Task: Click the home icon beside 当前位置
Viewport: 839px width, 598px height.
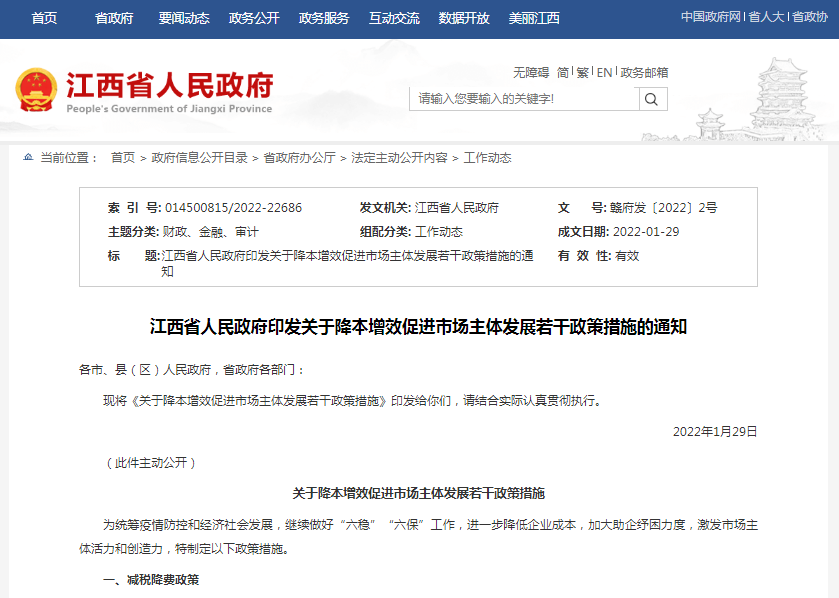Action: (27, 158)
